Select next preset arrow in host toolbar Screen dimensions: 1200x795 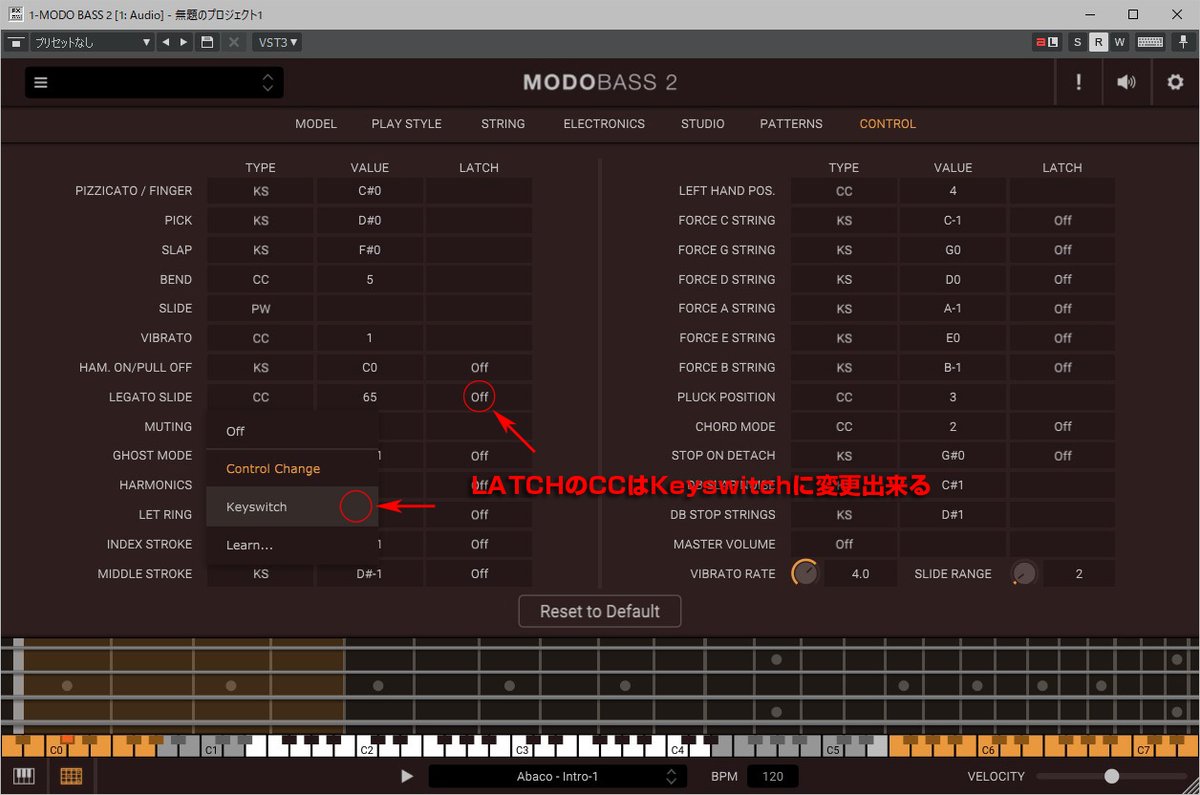(184, 42)
